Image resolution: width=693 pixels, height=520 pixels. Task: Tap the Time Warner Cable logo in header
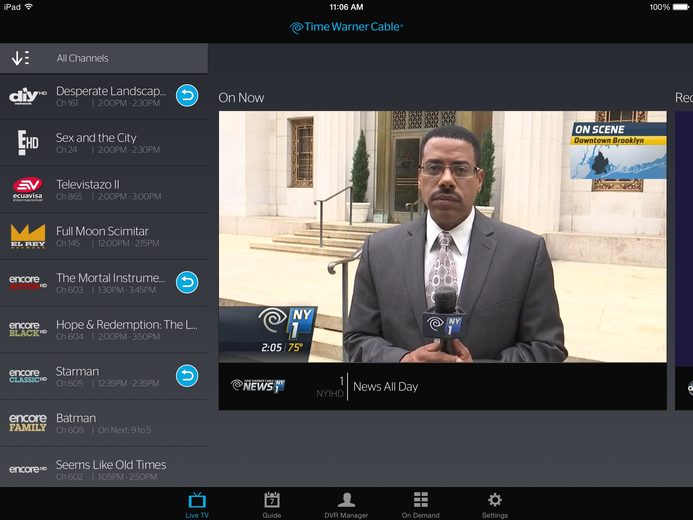coord(346,27)
